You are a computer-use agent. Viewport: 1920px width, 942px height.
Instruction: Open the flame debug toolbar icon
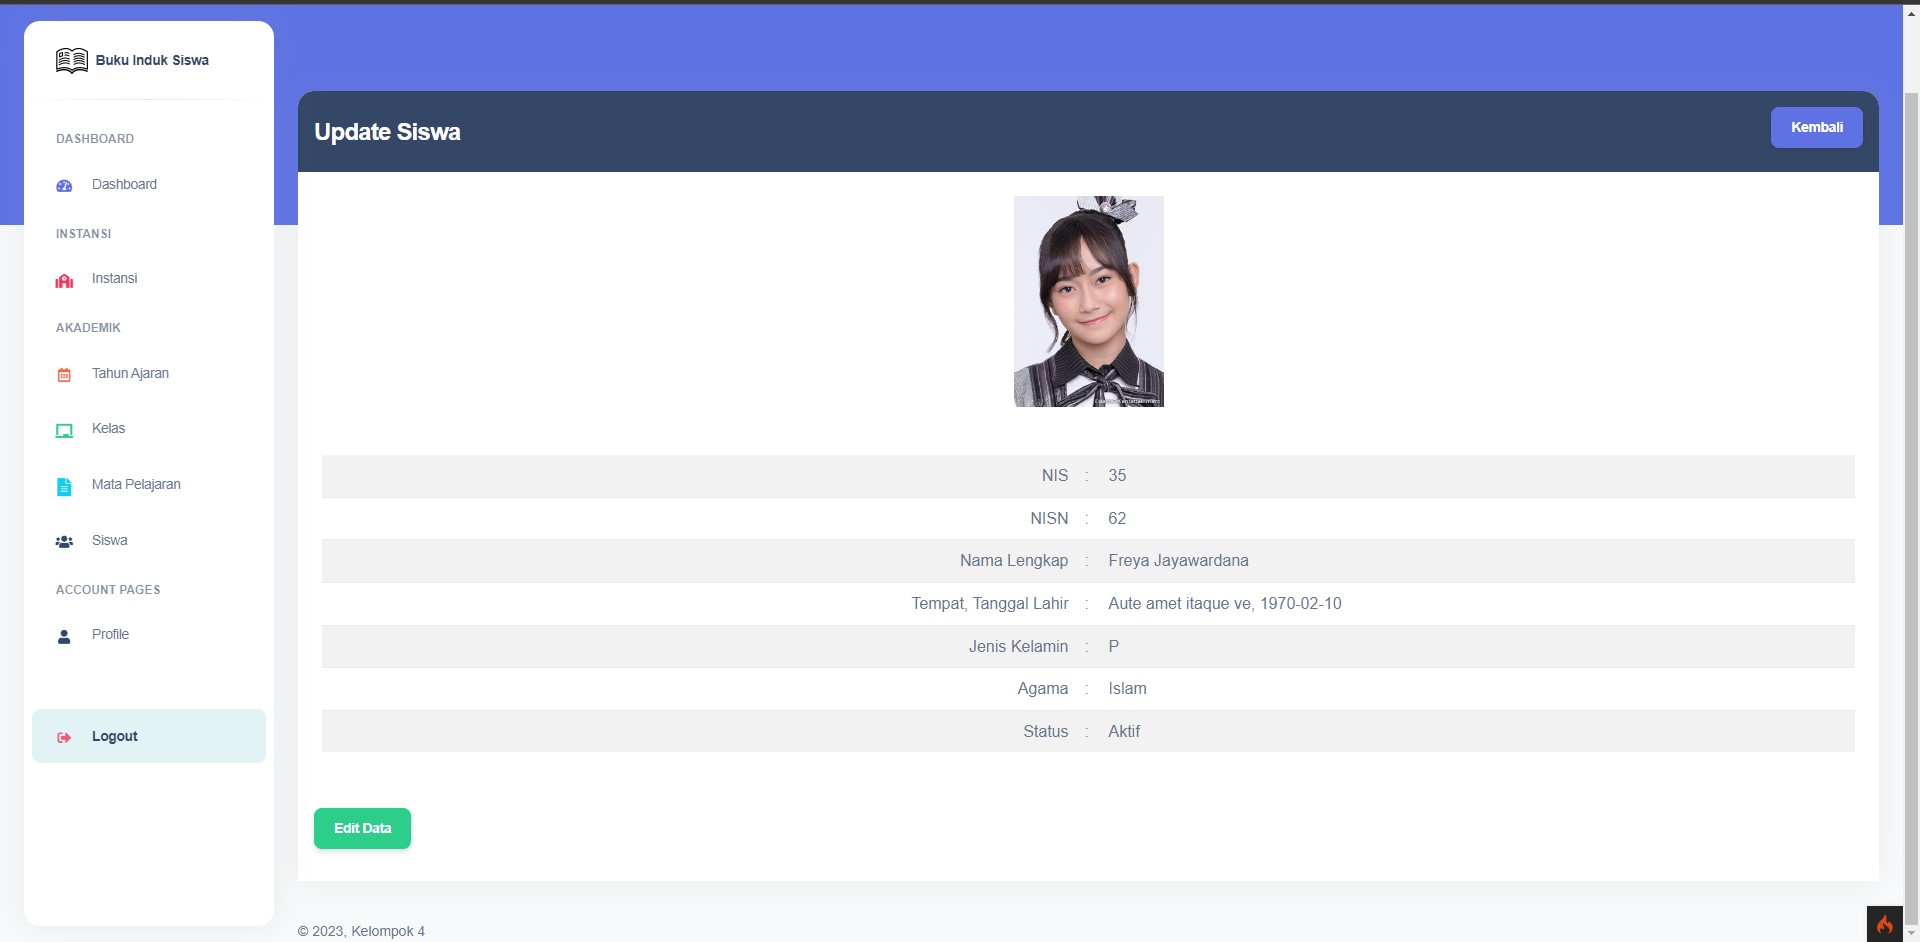(x=1884, y=924)
